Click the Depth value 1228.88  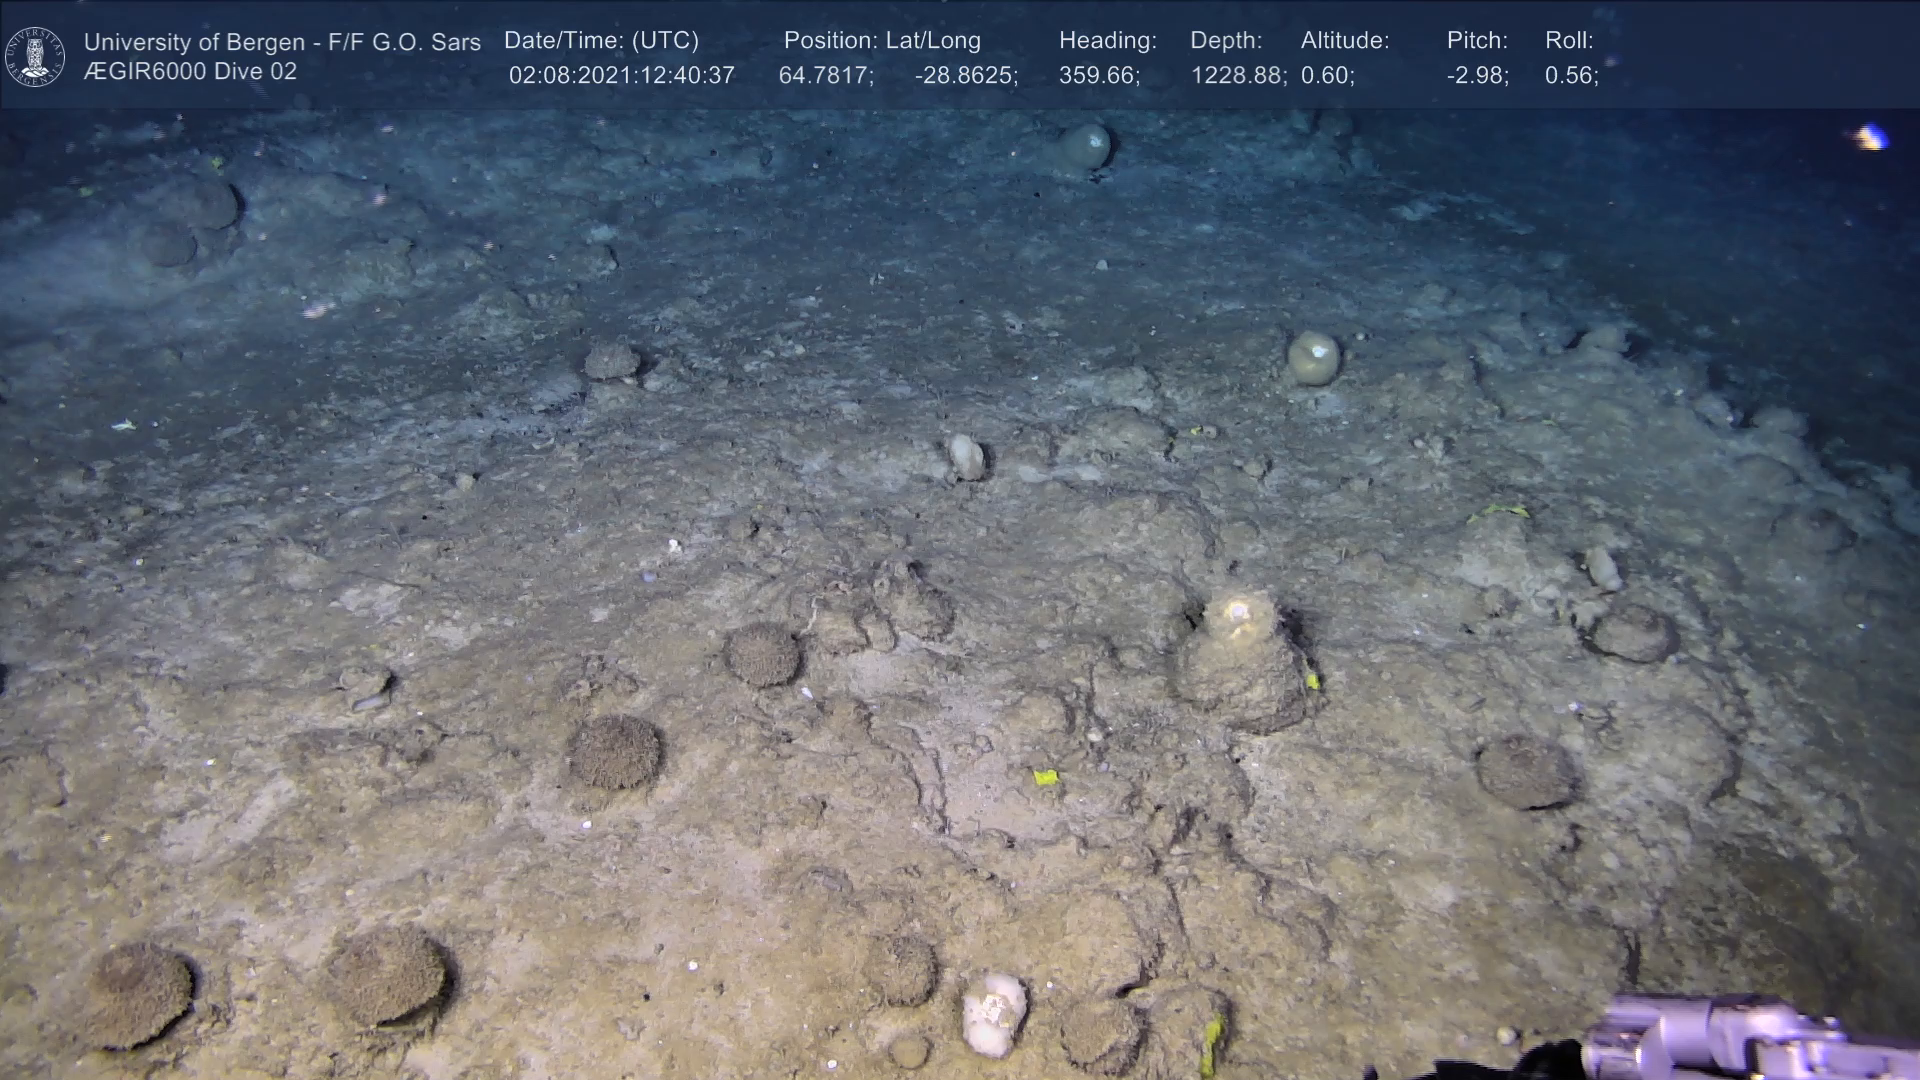(x=1237, y=76)
